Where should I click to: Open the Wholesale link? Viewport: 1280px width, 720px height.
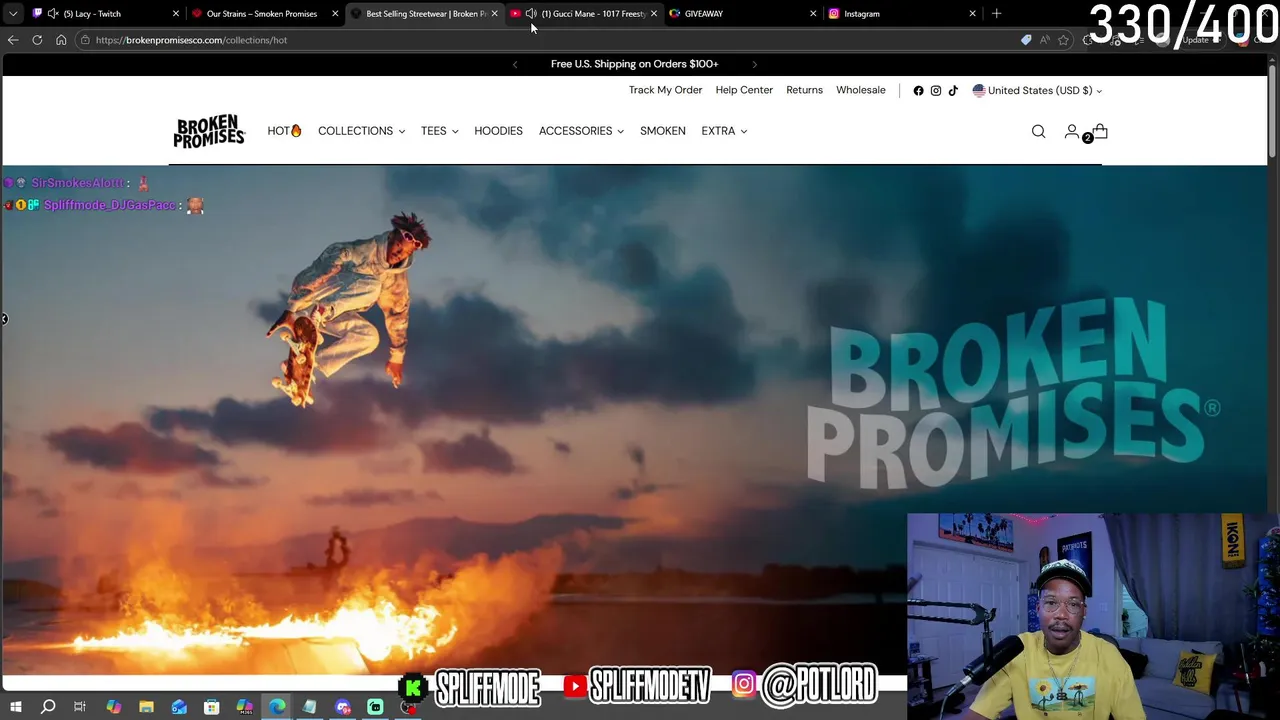tap(861, 90)
